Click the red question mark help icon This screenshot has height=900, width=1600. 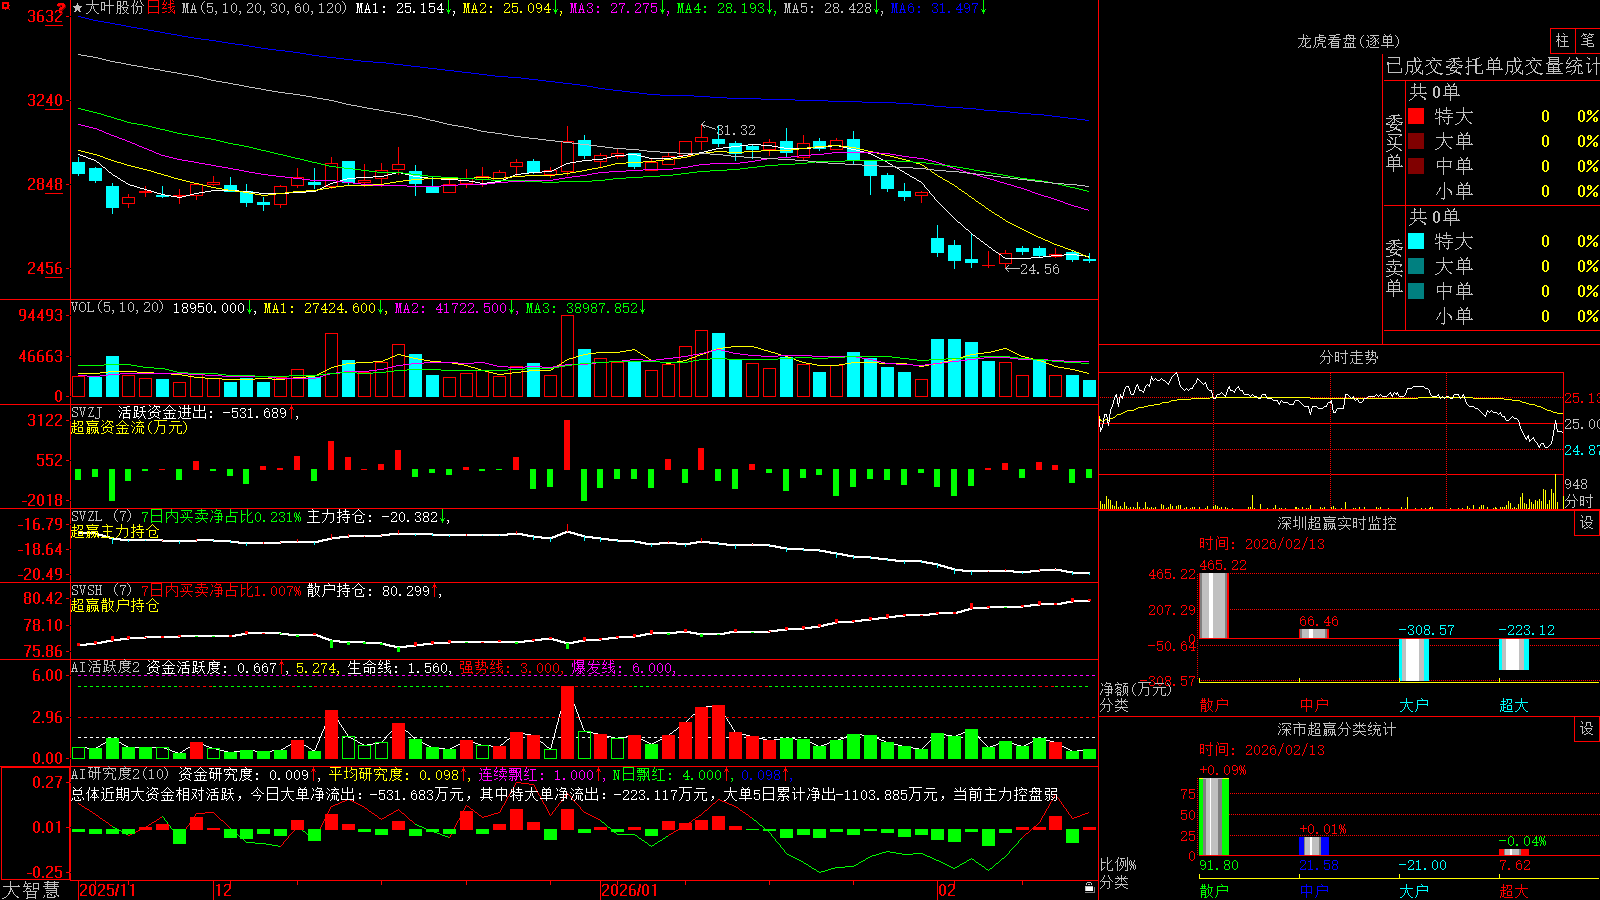(61, 8)
